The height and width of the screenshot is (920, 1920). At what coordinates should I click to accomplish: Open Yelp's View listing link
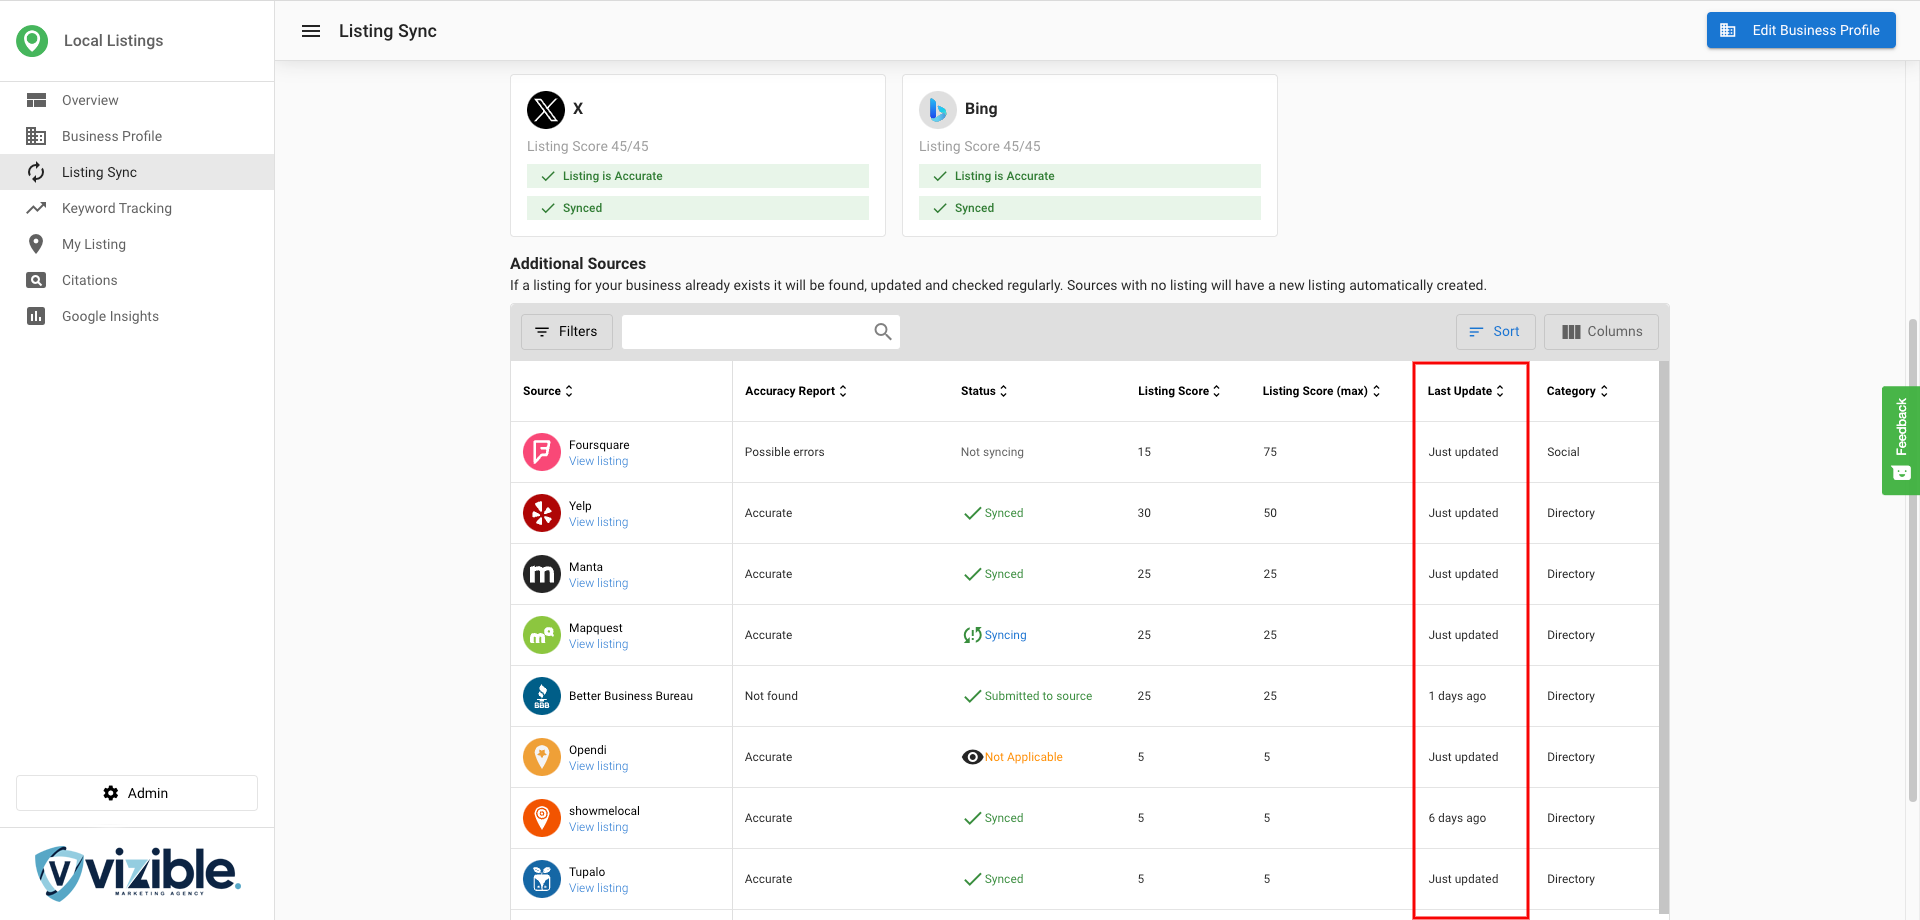(x=598, y=522)
